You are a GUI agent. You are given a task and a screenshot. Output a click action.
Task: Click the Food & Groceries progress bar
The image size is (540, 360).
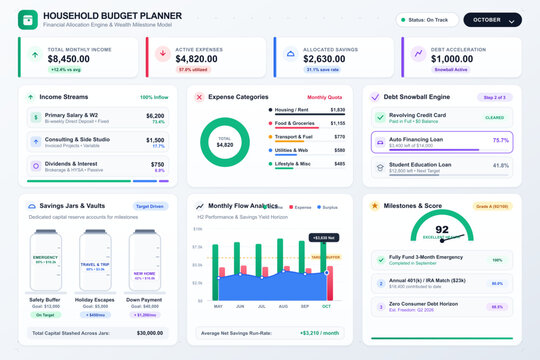point(310,128)
